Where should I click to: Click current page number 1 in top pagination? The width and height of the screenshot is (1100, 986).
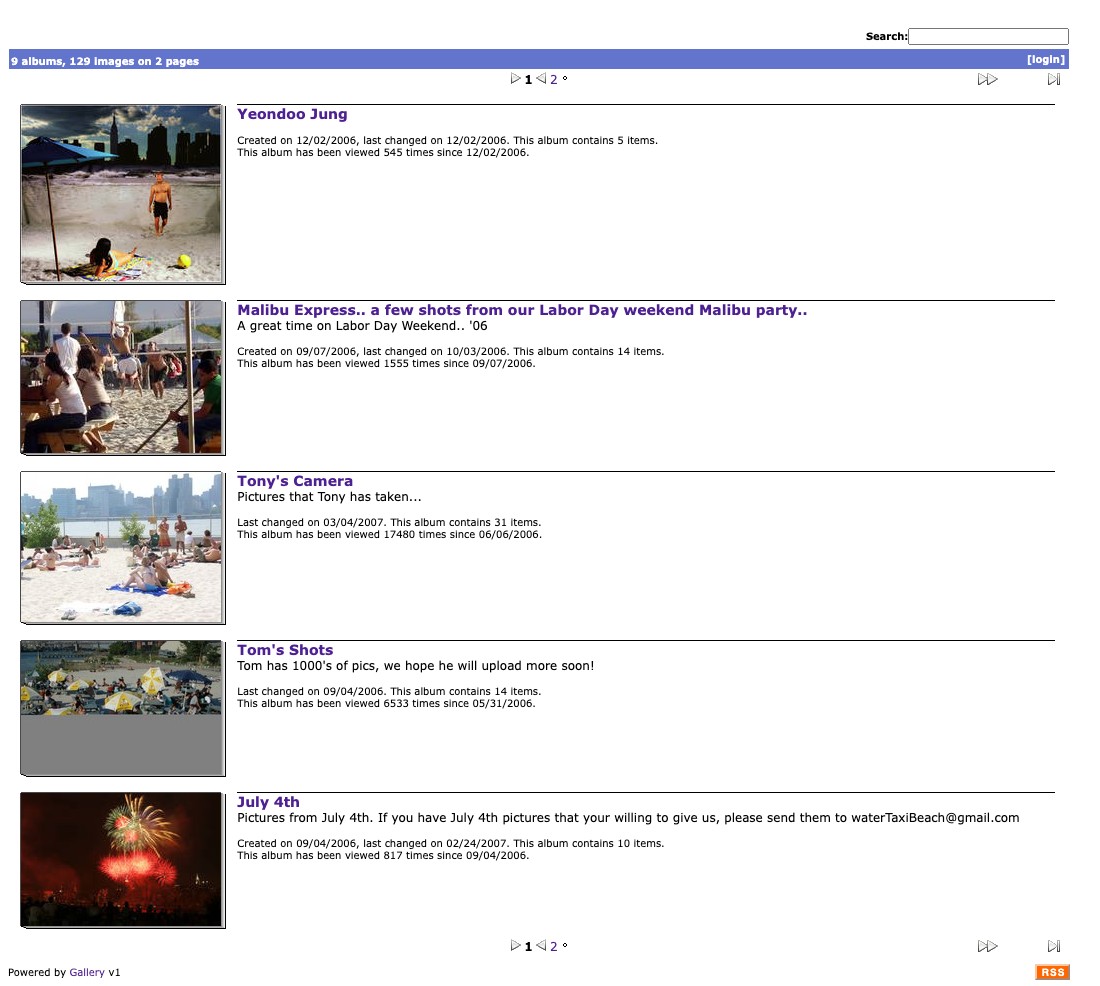[528, 79]
